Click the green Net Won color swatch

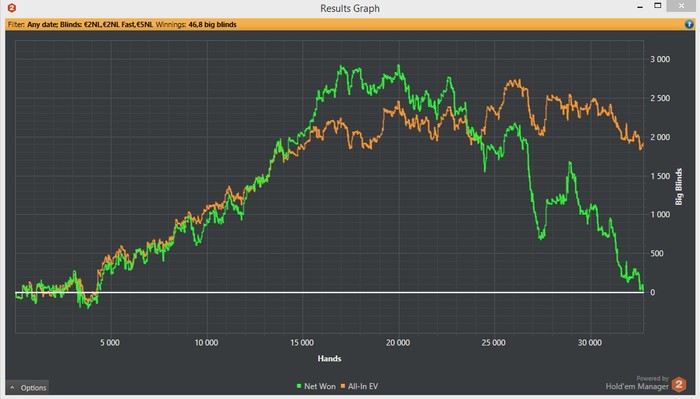tap(299, 386)
